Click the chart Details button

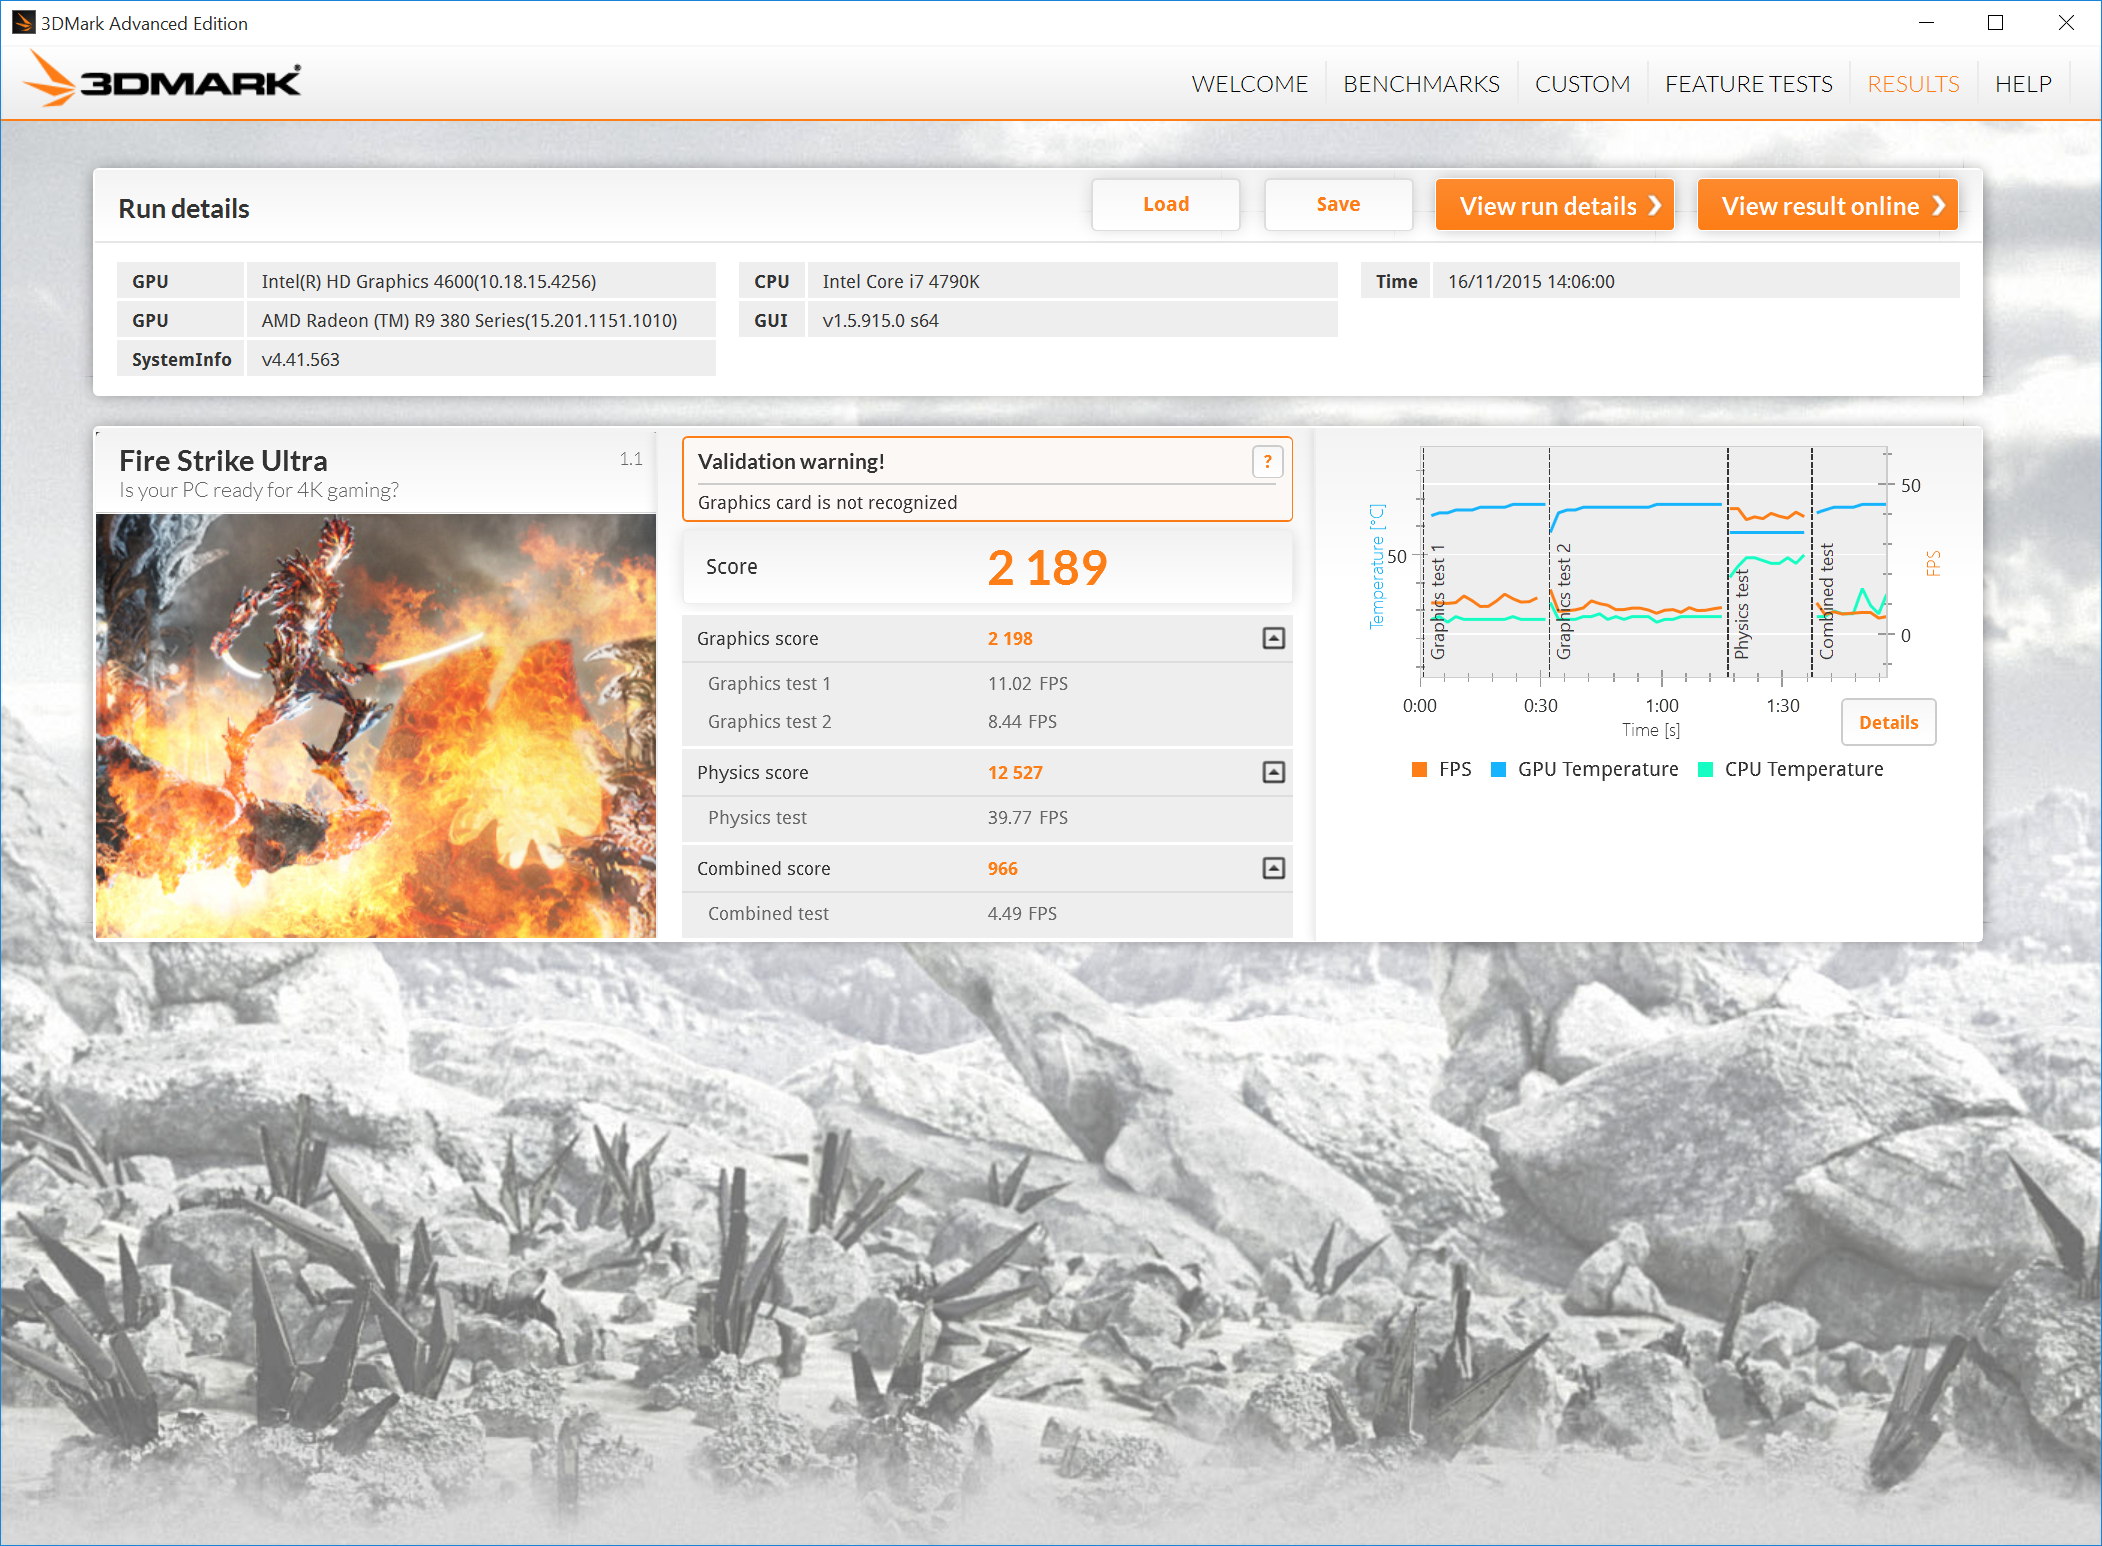coord(1887,722)
